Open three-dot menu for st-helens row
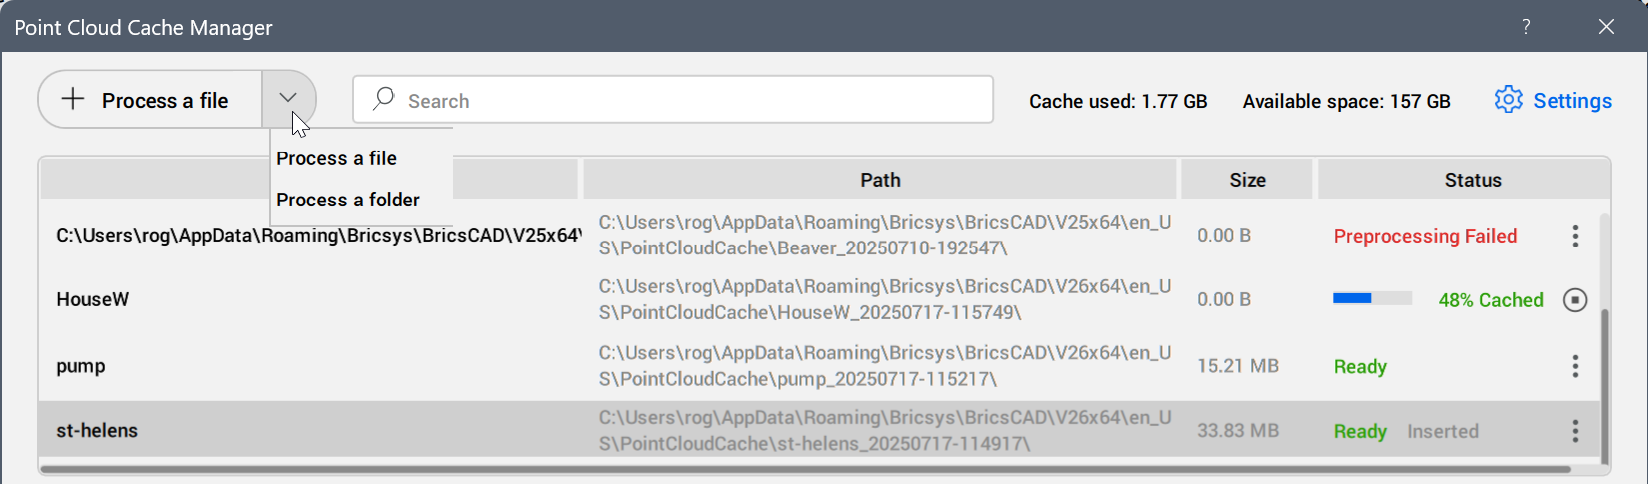Screen dimensions: 1648x484 click(x=1575, y=431)
